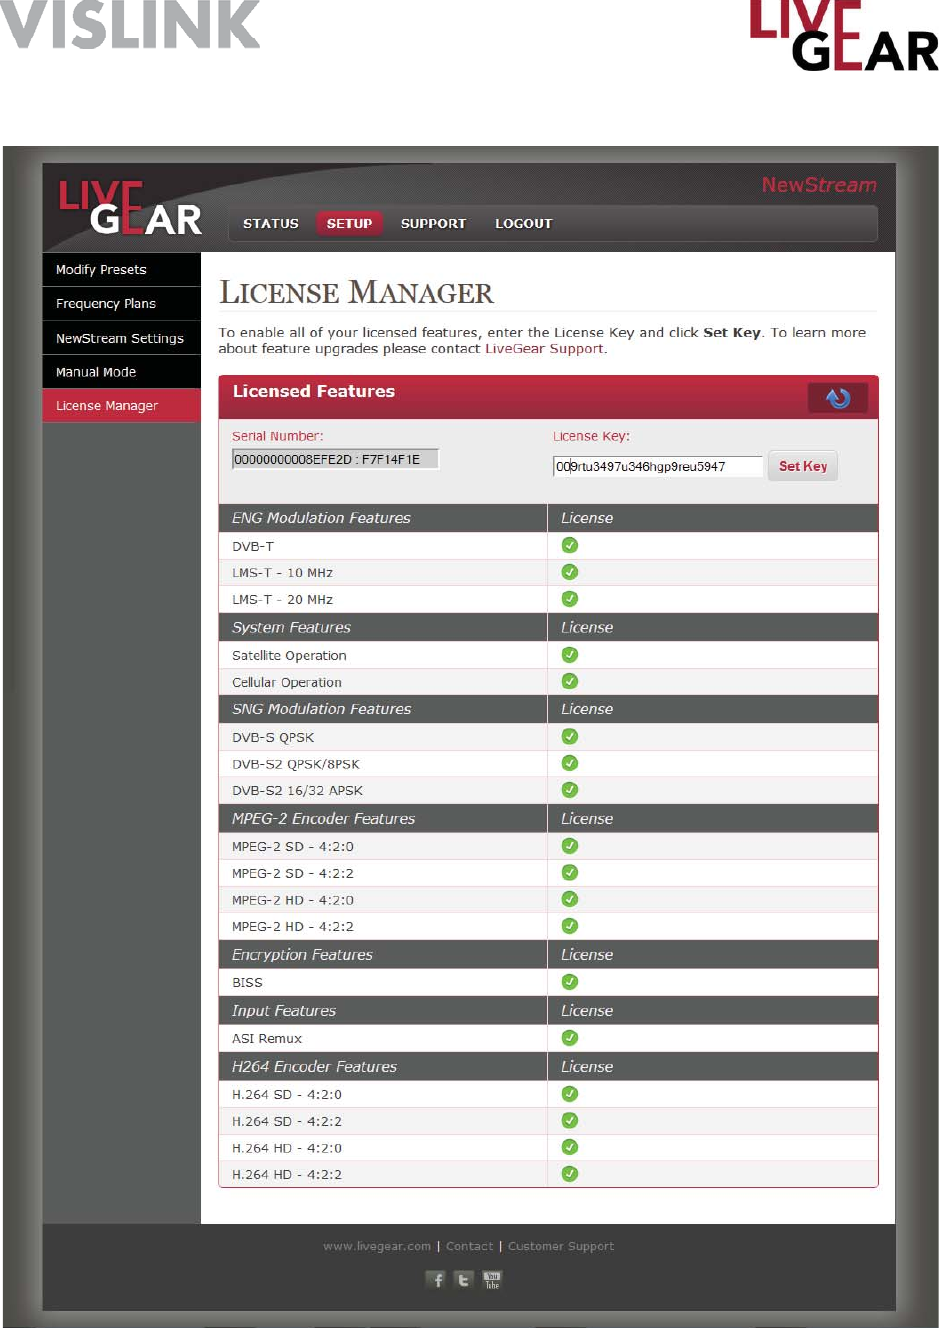Click H.264 HD - 4:2:2 license checkmark

(x=570, y=1174)
